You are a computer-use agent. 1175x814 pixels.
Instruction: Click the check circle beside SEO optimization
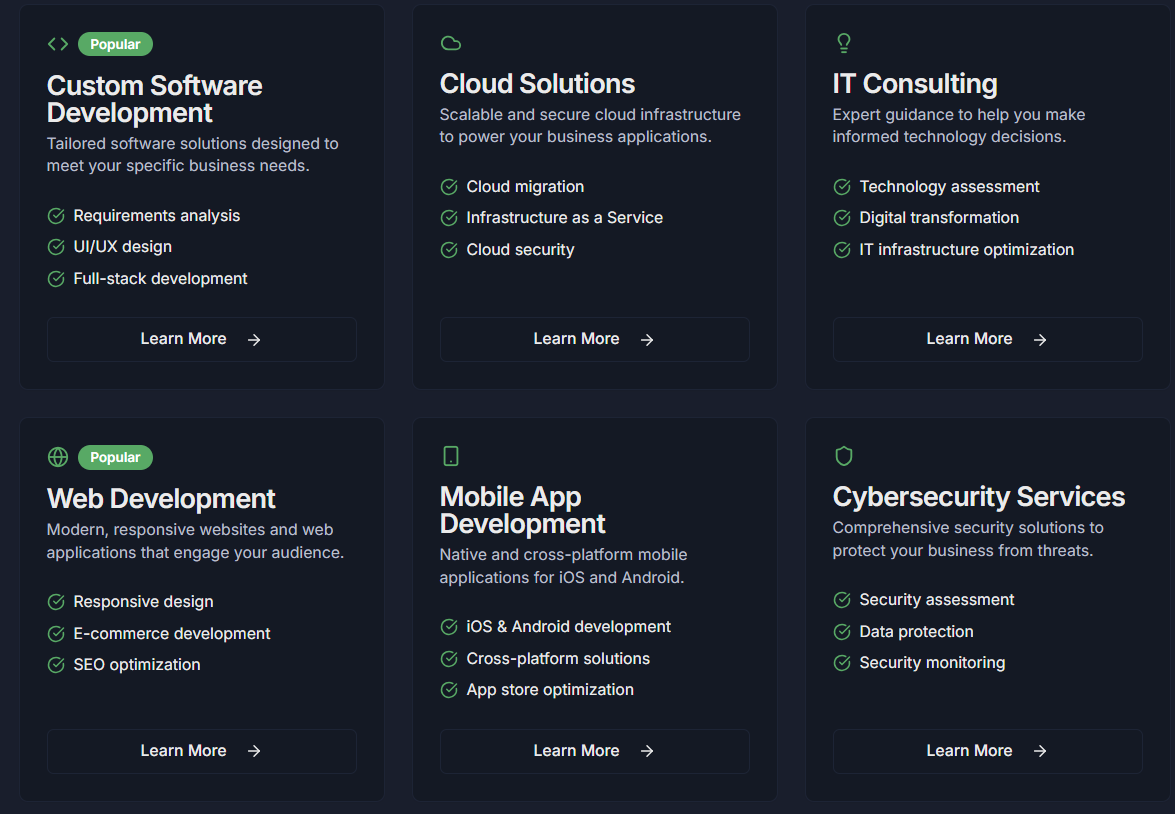(56, 665)
